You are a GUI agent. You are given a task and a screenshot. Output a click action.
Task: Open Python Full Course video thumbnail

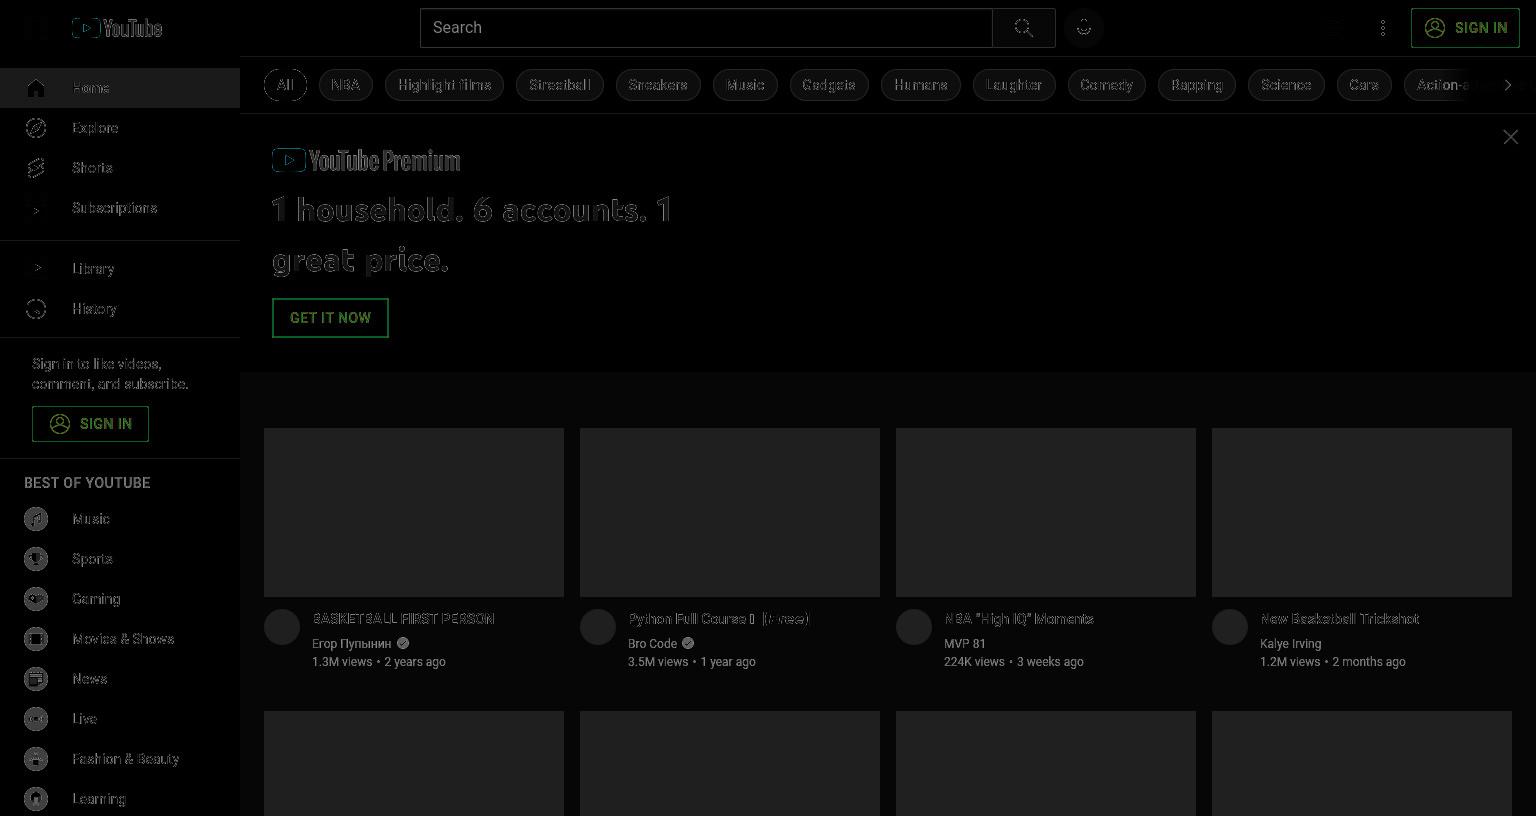[730, 512]
